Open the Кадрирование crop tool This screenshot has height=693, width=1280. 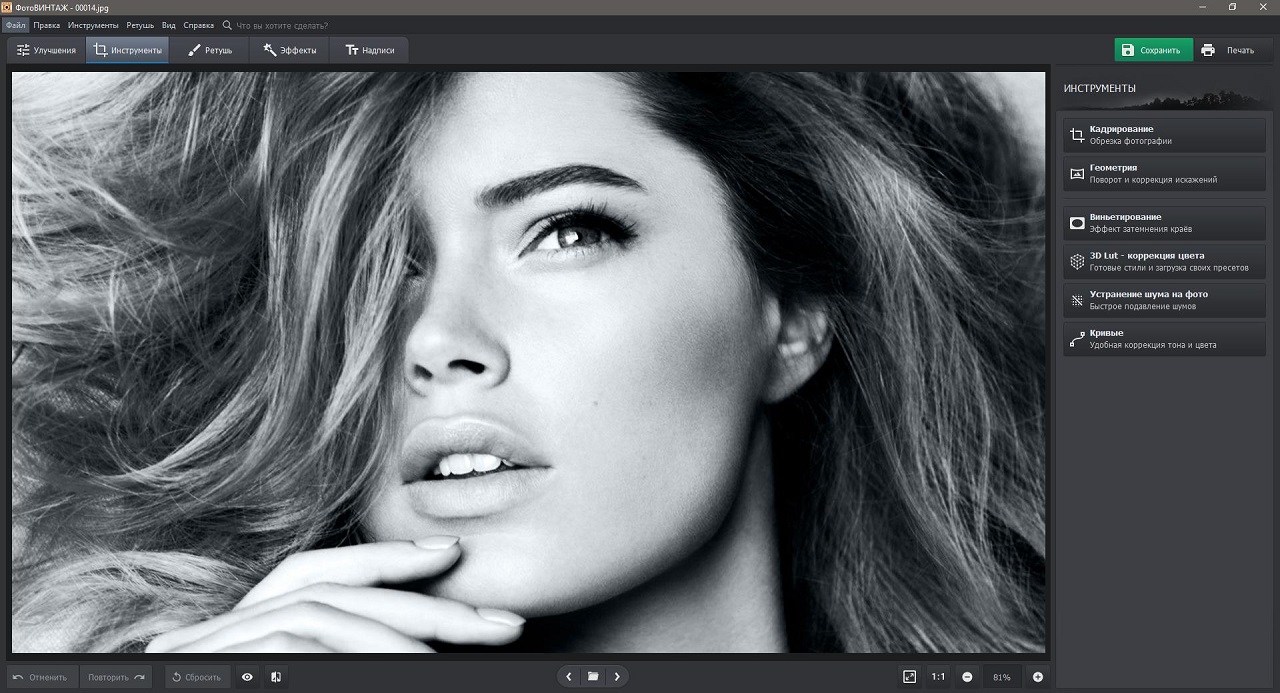(1164, 135)
